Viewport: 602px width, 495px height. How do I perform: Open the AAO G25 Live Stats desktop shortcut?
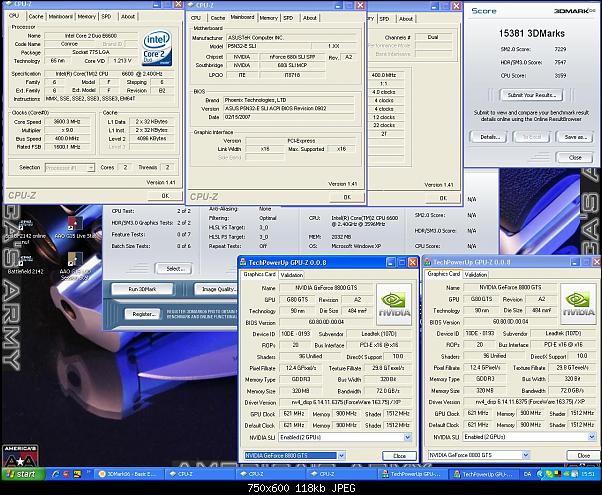click(x=74, y=228)
